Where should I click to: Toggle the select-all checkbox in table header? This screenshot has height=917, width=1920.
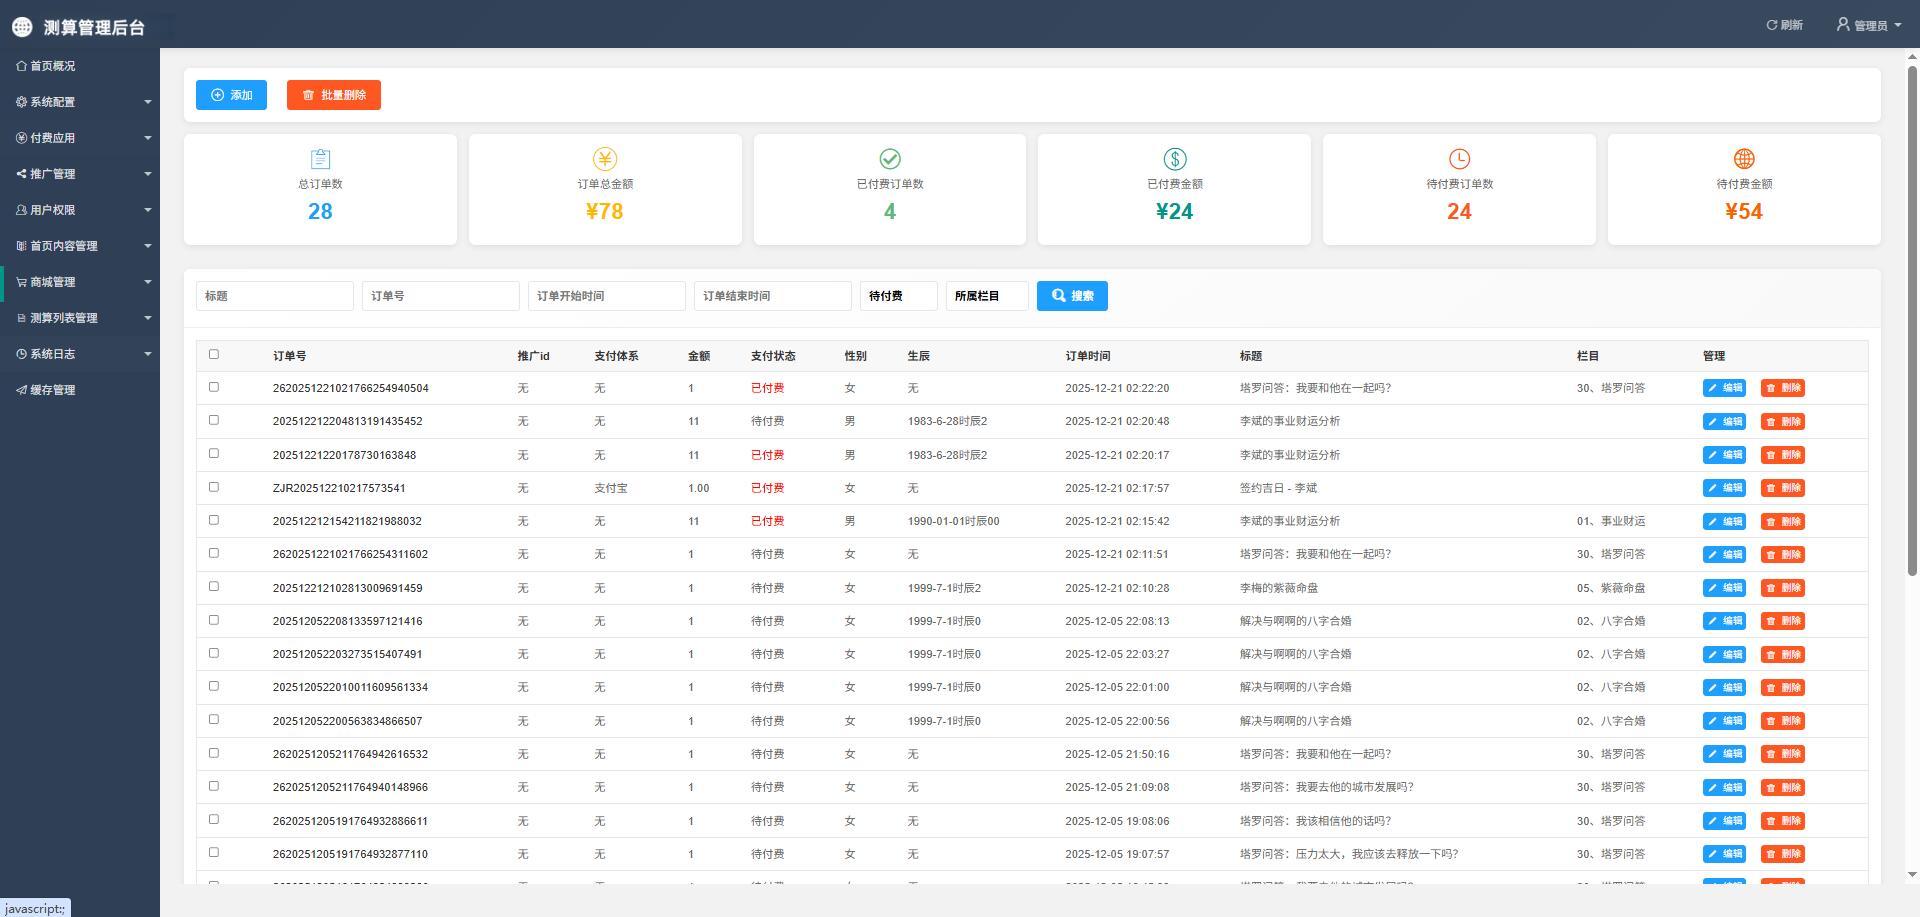click(213, 354)
